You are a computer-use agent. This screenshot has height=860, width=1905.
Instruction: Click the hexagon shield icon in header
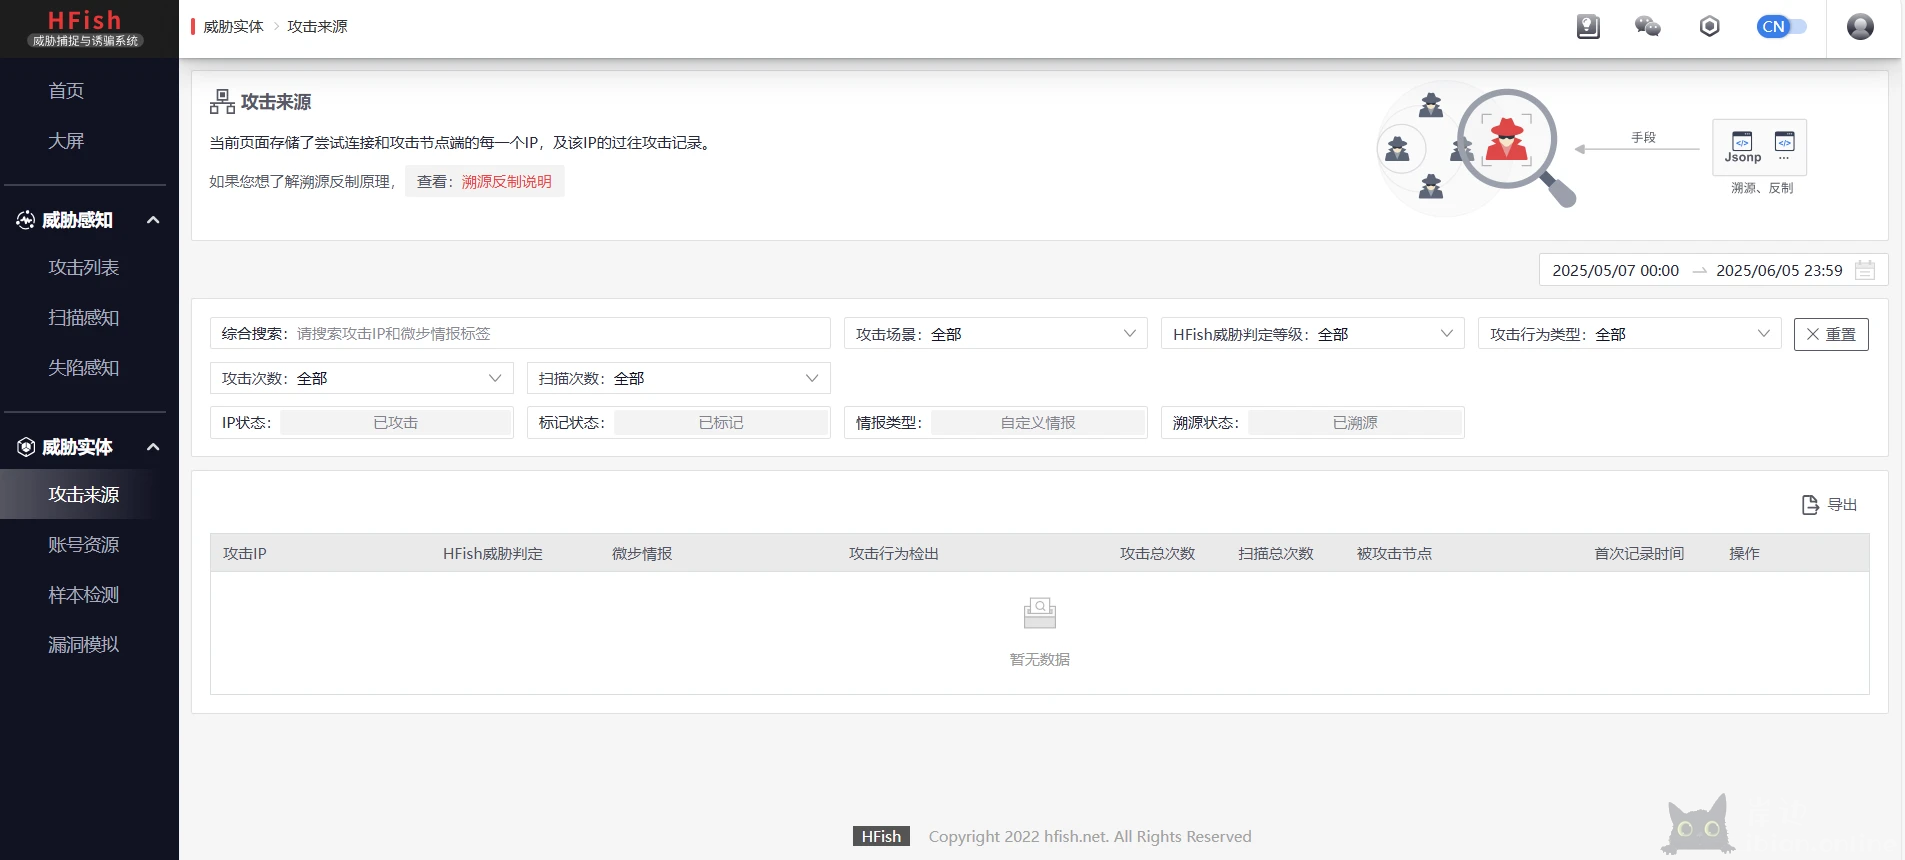click(x=1709, y=27)
